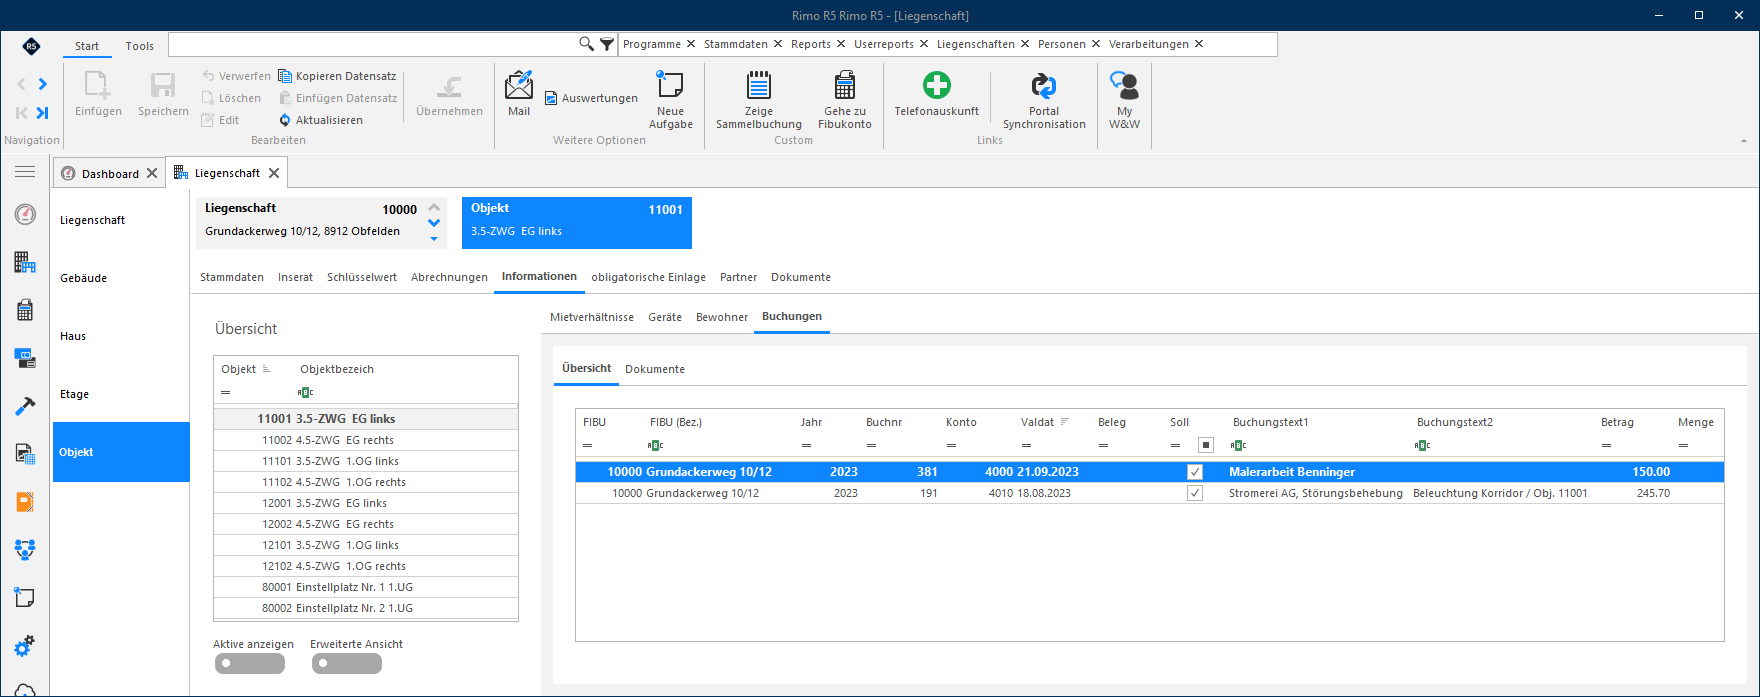Toggle Soll checkbox for Malerarbeit Benninger
Viewport: 1760px width, 697px height.
click(x=1195, y=472)
